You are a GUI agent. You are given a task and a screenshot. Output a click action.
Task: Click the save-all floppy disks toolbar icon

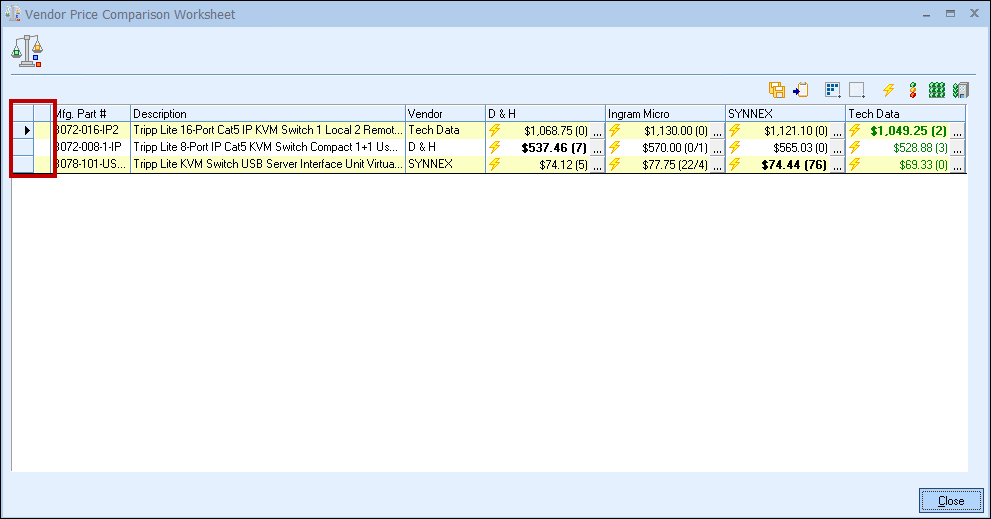(x=777, y=90)
